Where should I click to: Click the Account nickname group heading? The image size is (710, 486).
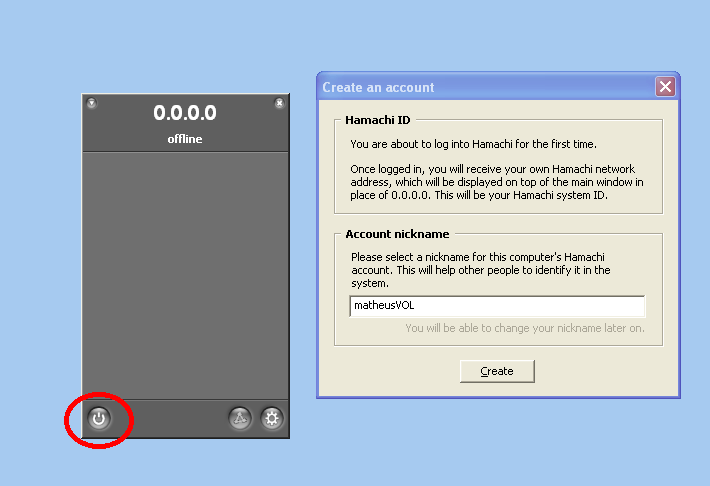[397, 234]
